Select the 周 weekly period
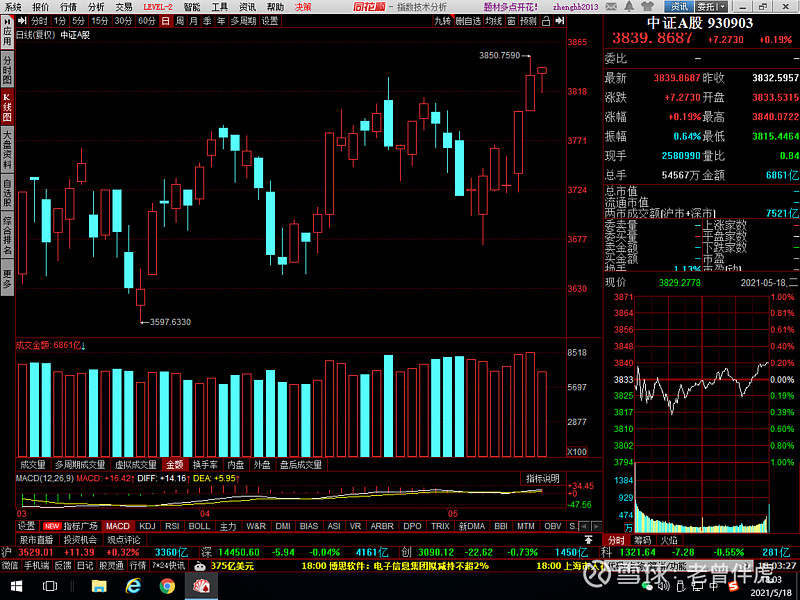 [x=180, y=21]
